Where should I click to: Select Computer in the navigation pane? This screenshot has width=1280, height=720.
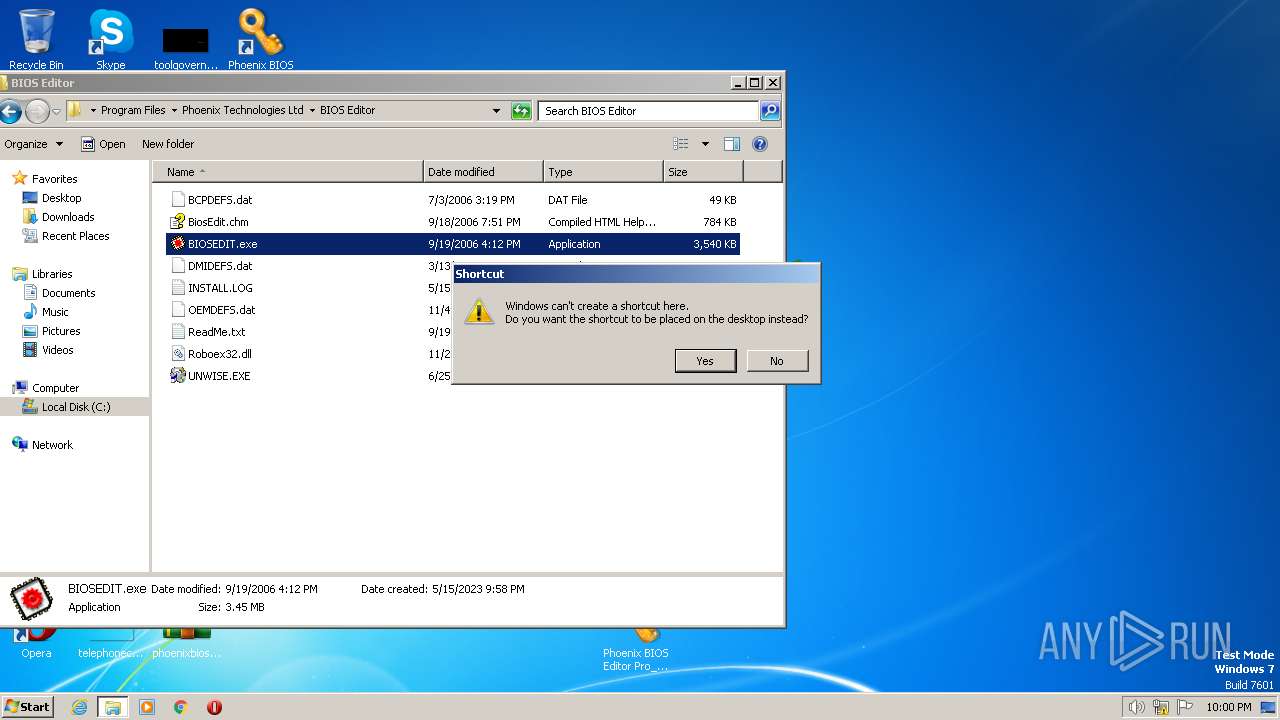(55, 388)
